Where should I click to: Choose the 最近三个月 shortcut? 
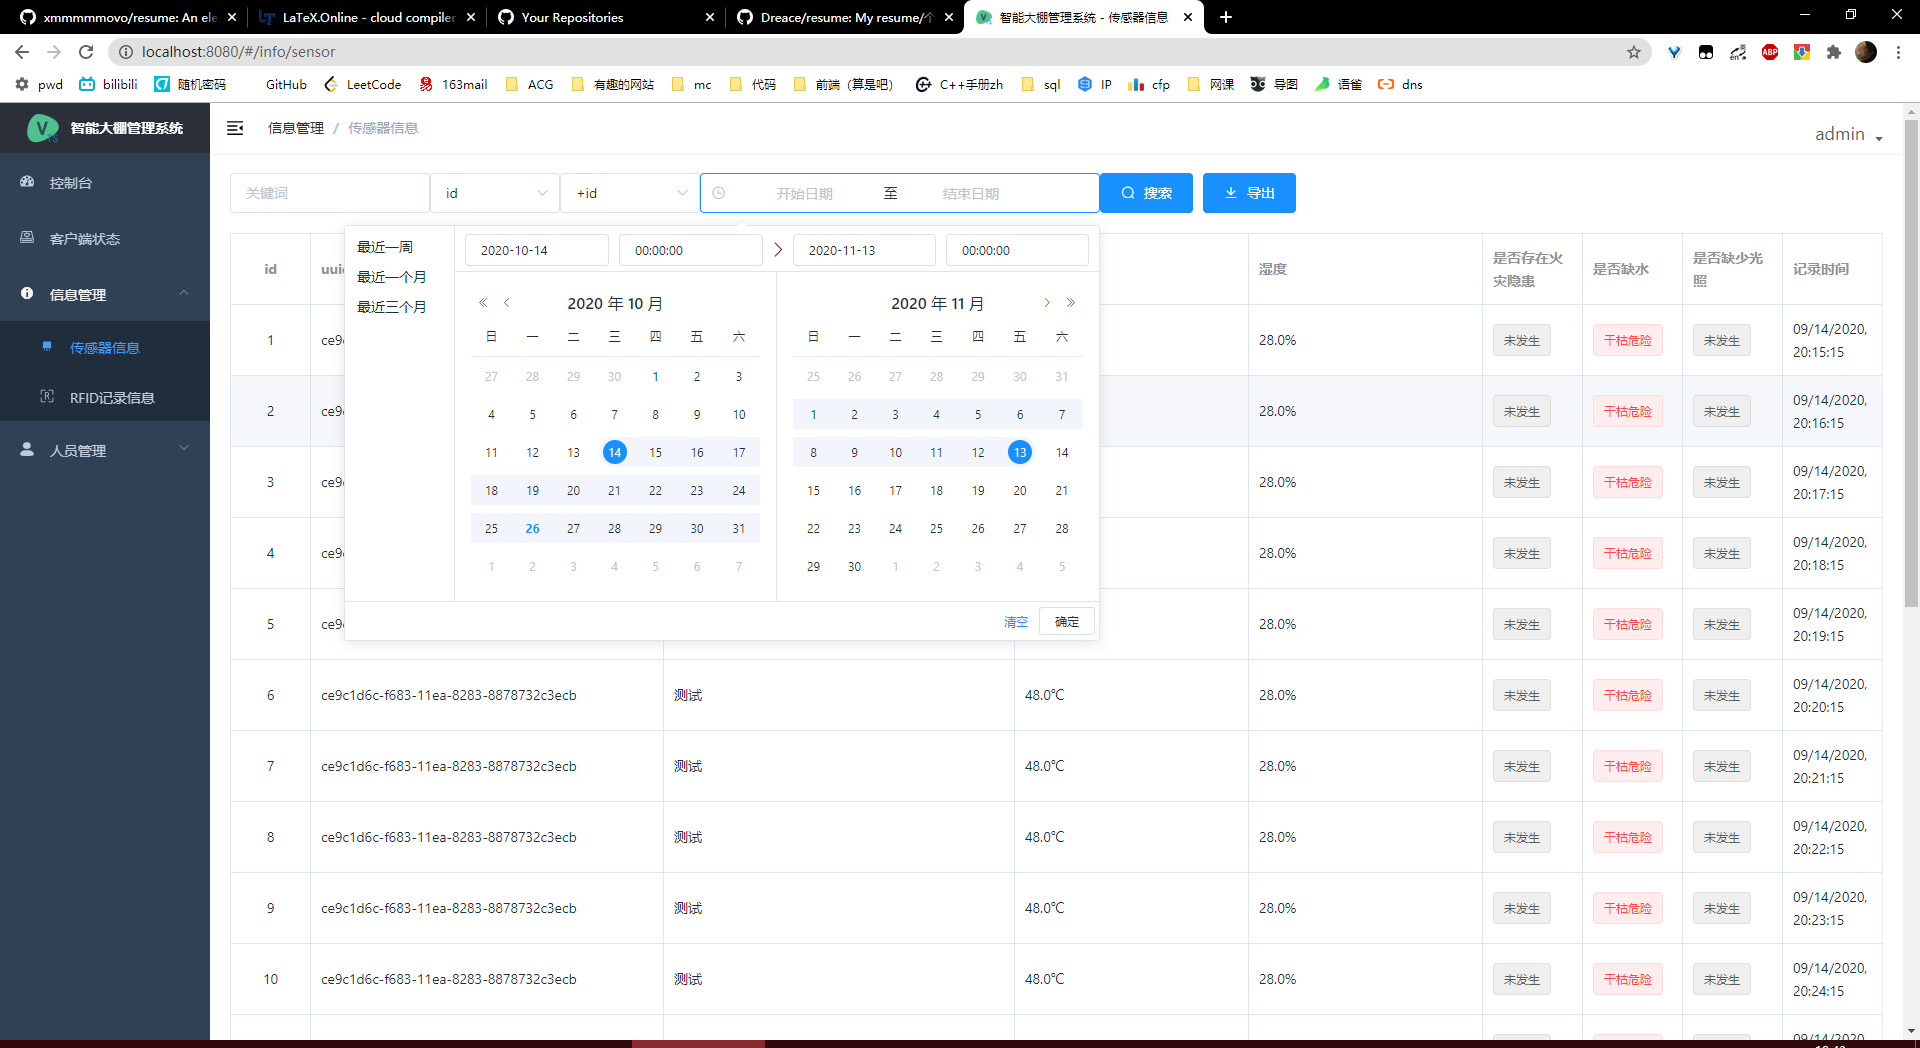click(392, 307)
